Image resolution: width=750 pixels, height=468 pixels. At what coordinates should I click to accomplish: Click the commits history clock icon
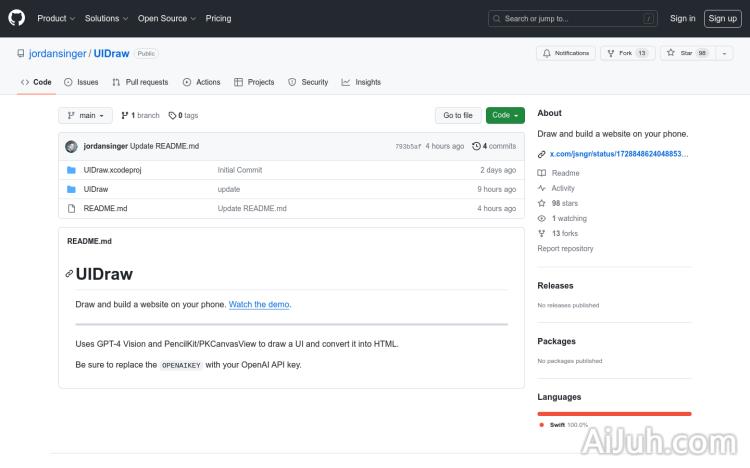click(x=477, y=146)
